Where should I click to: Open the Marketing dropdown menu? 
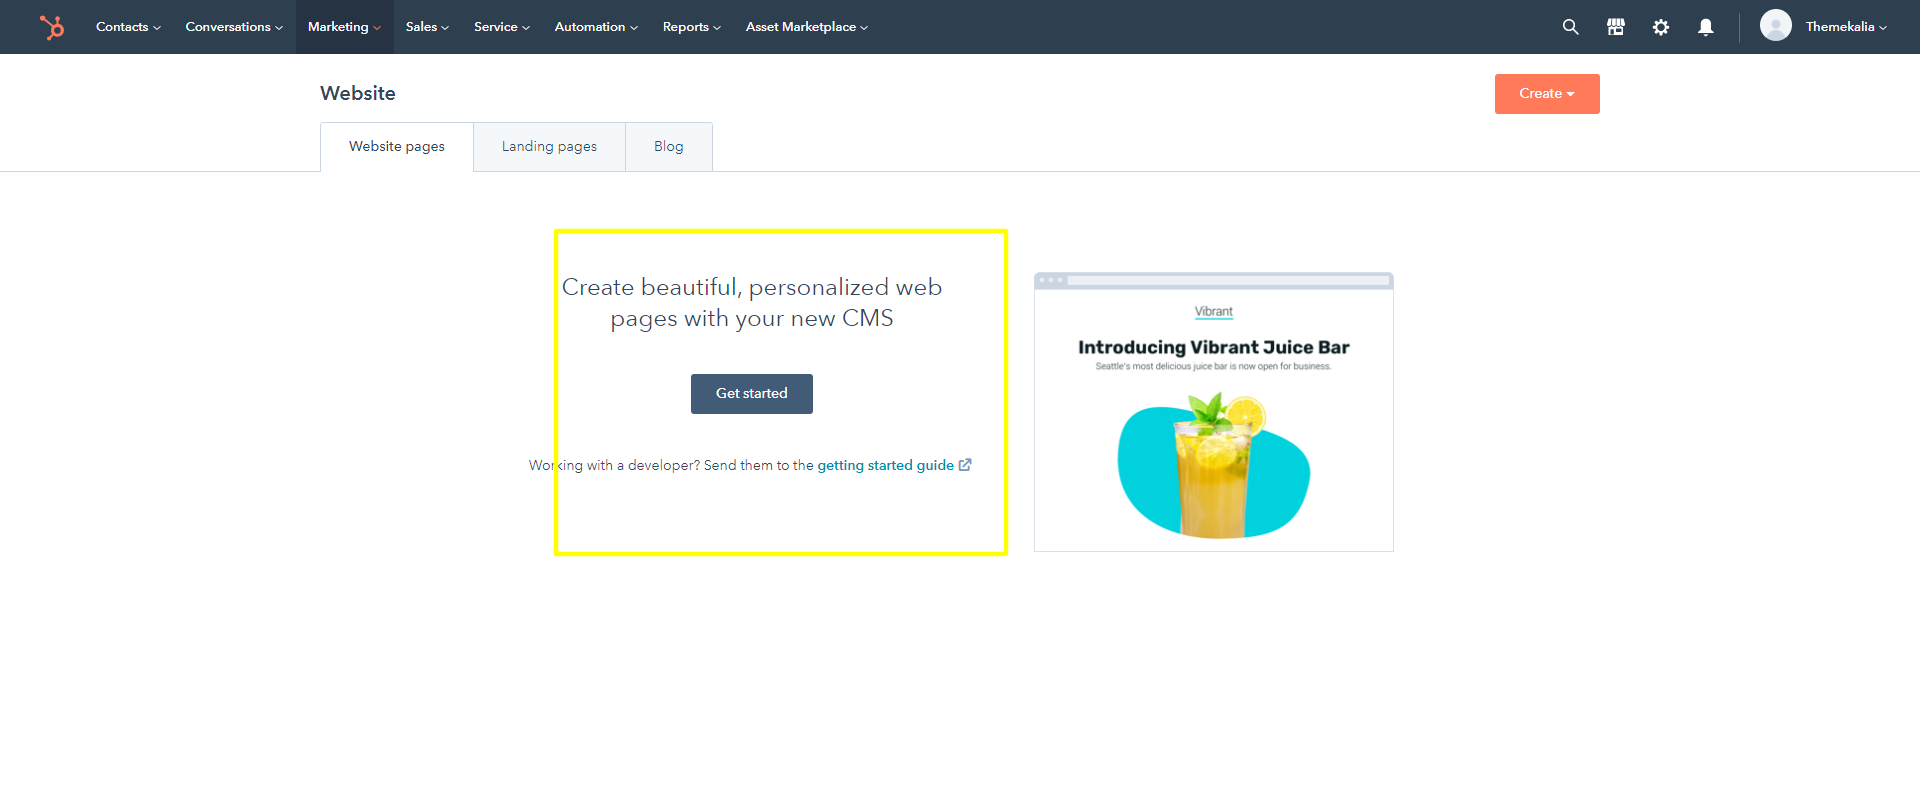click(x=344, y=27)
